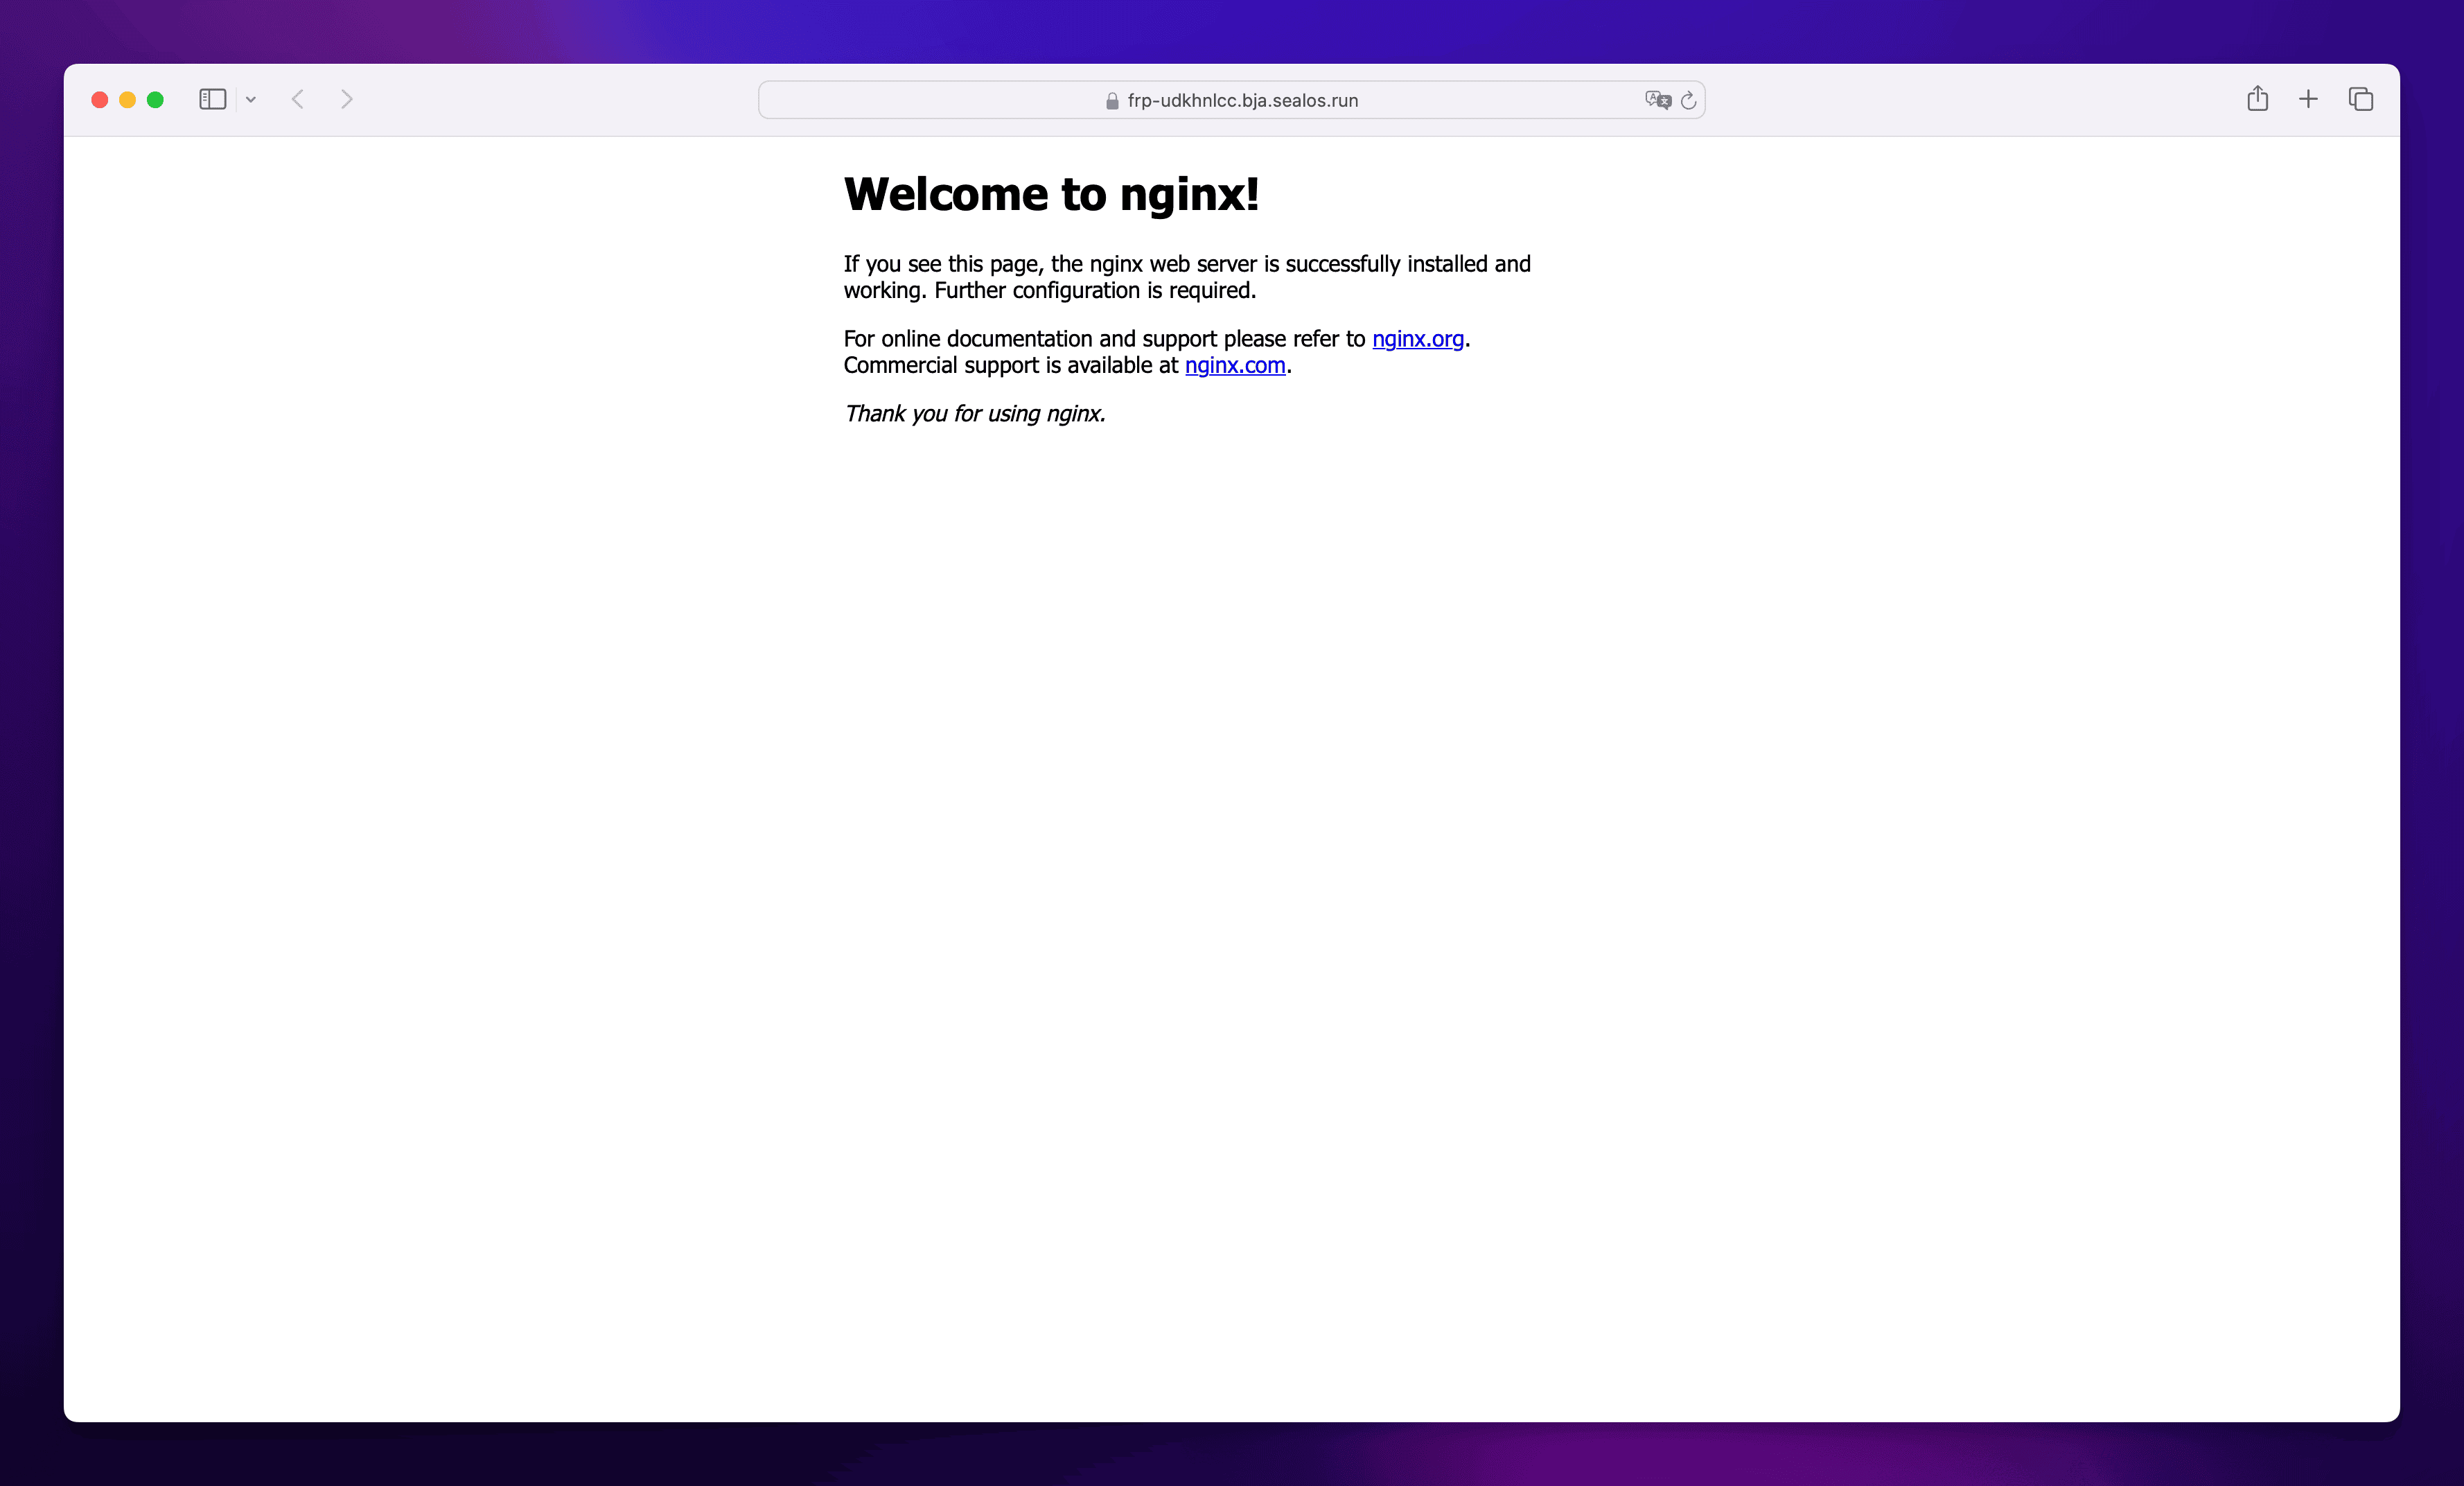Viewport: 2464px width, 1486px height.
Task: Click the 'Welcome to nginx!' heading
Action: 1051,194
